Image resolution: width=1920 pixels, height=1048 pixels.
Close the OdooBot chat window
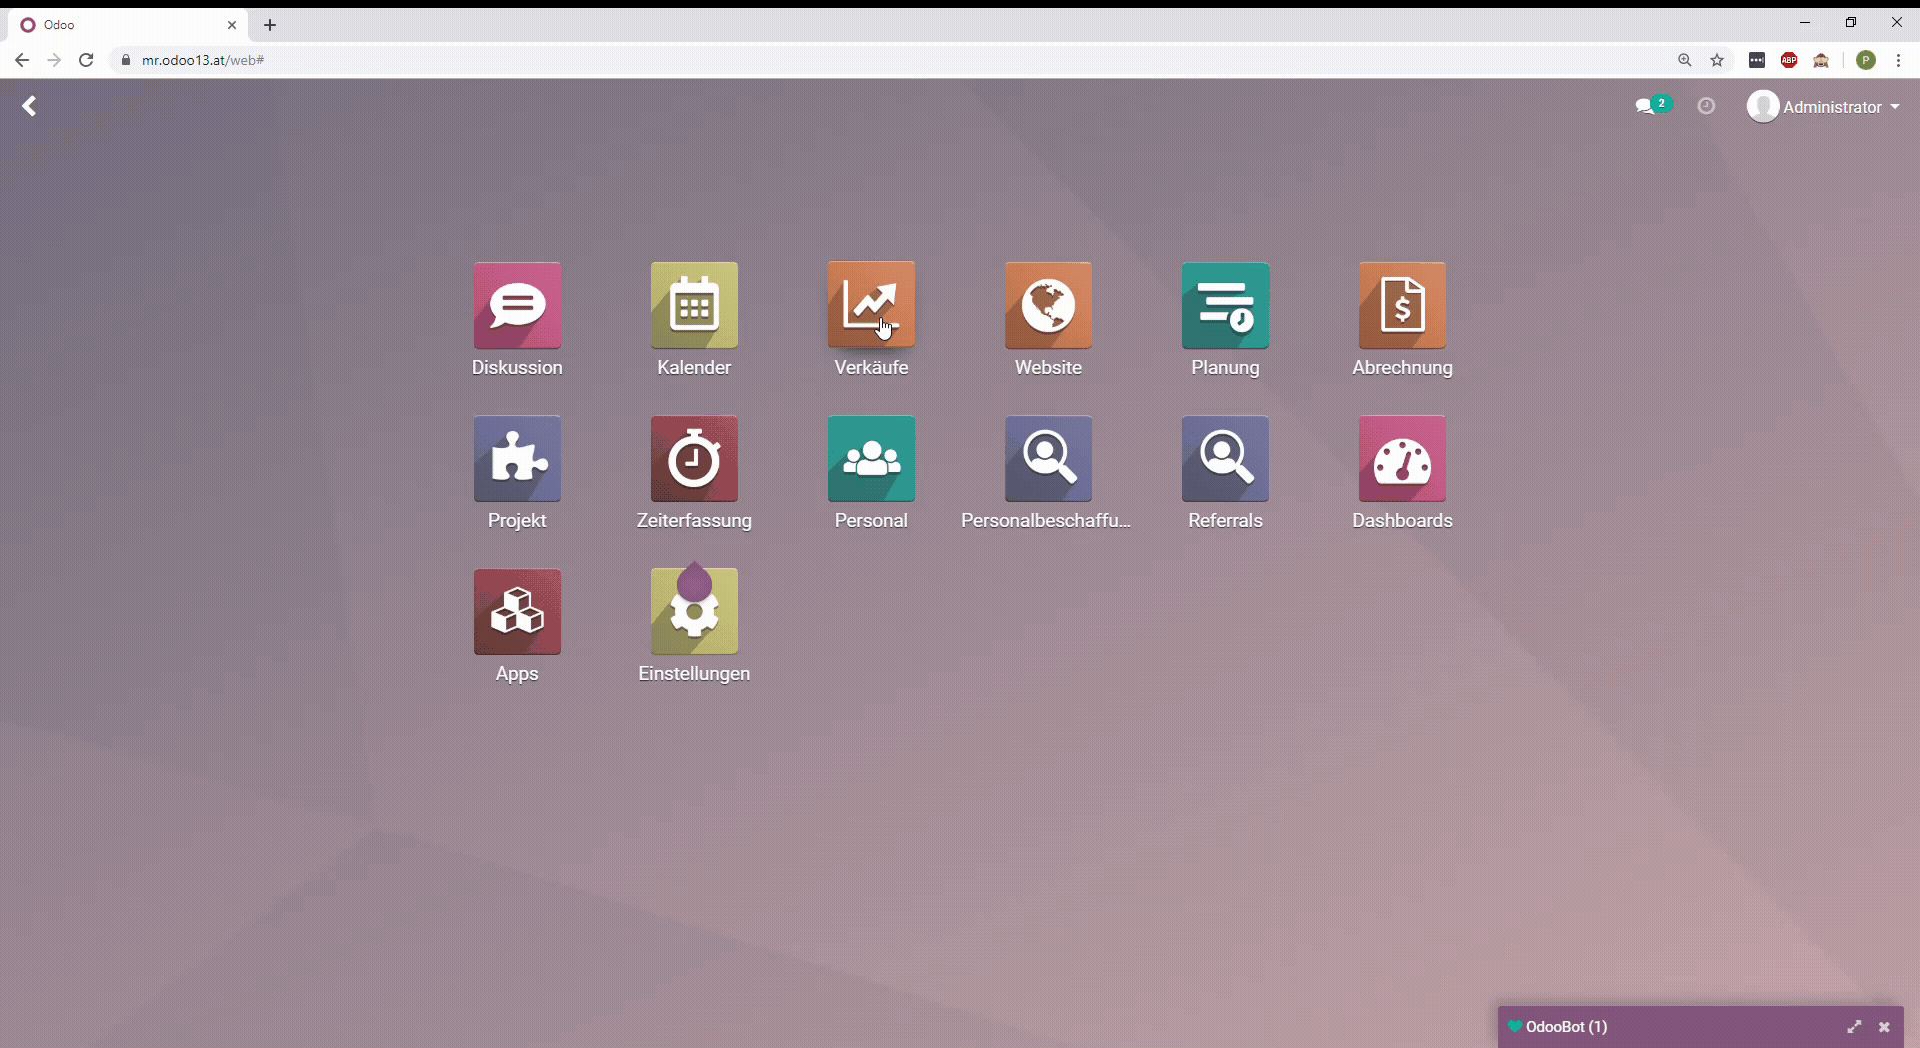(1884, 1027)
